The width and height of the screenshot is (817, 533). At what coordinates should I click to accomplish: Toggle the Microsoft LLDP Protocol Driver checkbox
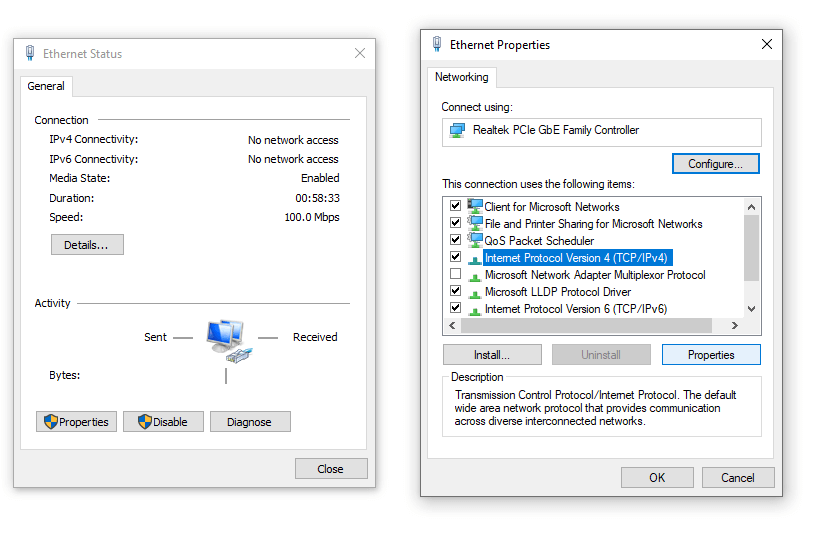(x=455, y=291)
